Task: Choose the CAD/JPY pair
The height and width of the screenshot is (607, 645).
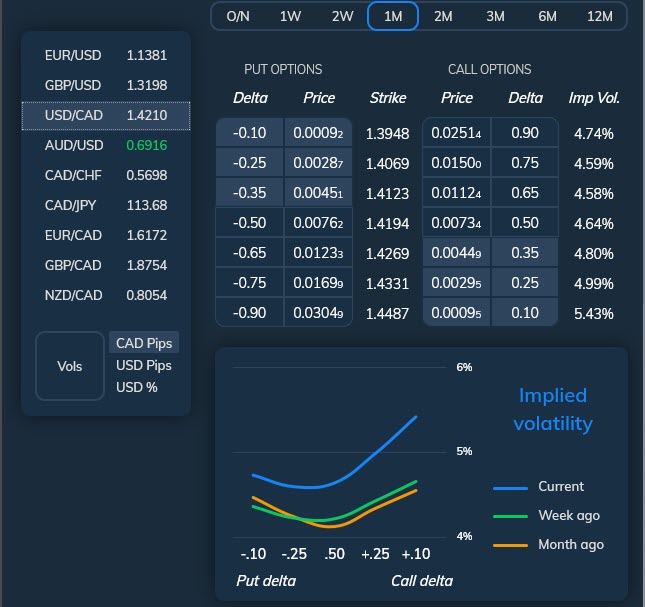Action: 106,205
